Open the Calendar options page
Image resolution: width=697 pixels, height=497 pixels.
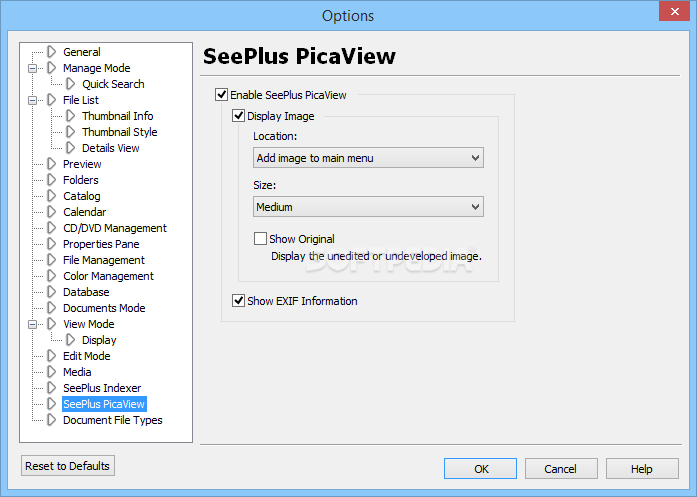click(x=84, y=212)
